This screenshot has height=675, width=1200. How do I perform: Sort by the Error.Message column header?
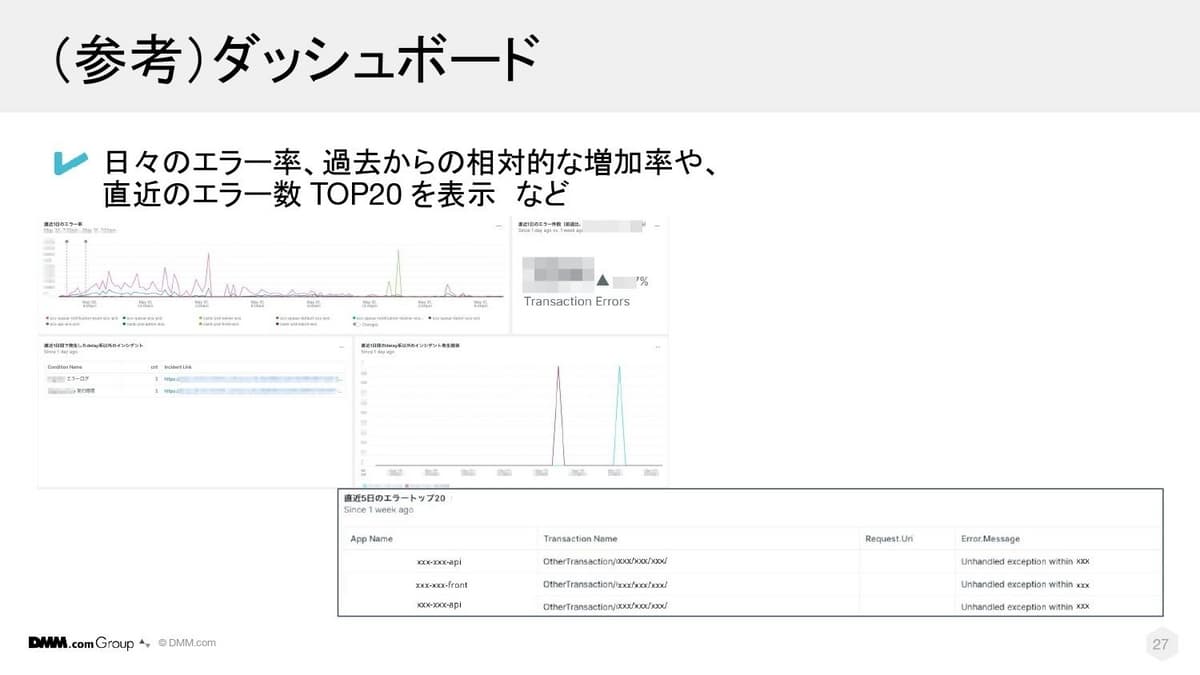click(x=990, y=539)
